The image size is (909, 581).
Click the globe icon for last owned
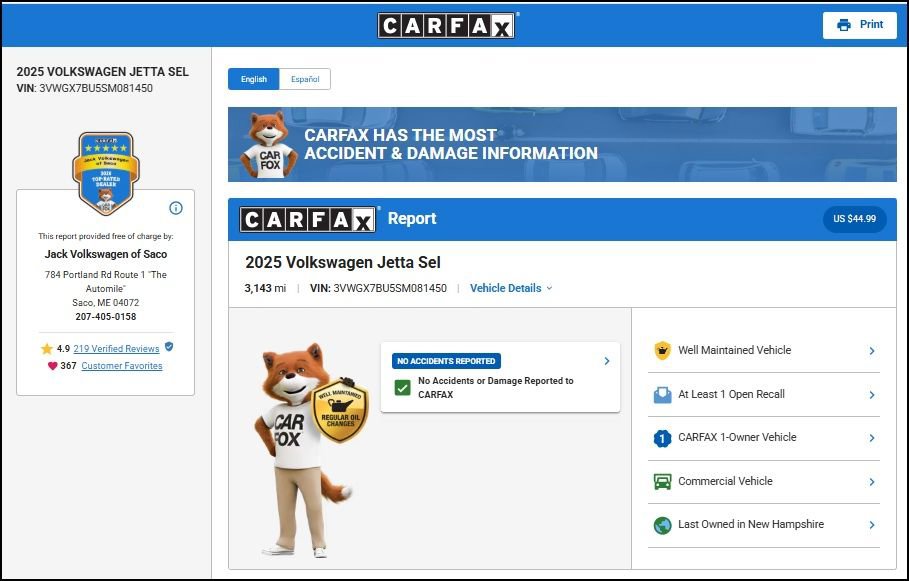click(662, 525)
